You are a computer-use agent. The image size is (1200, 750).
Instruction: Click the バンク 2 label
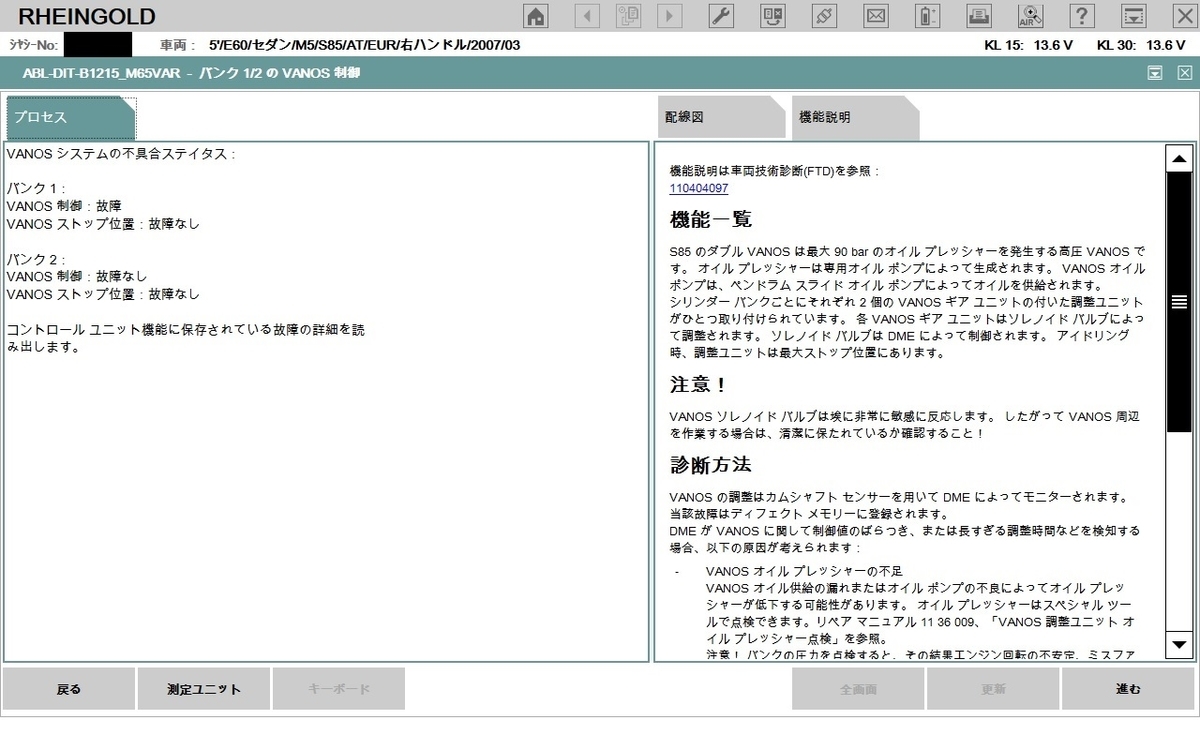(35, 259)
